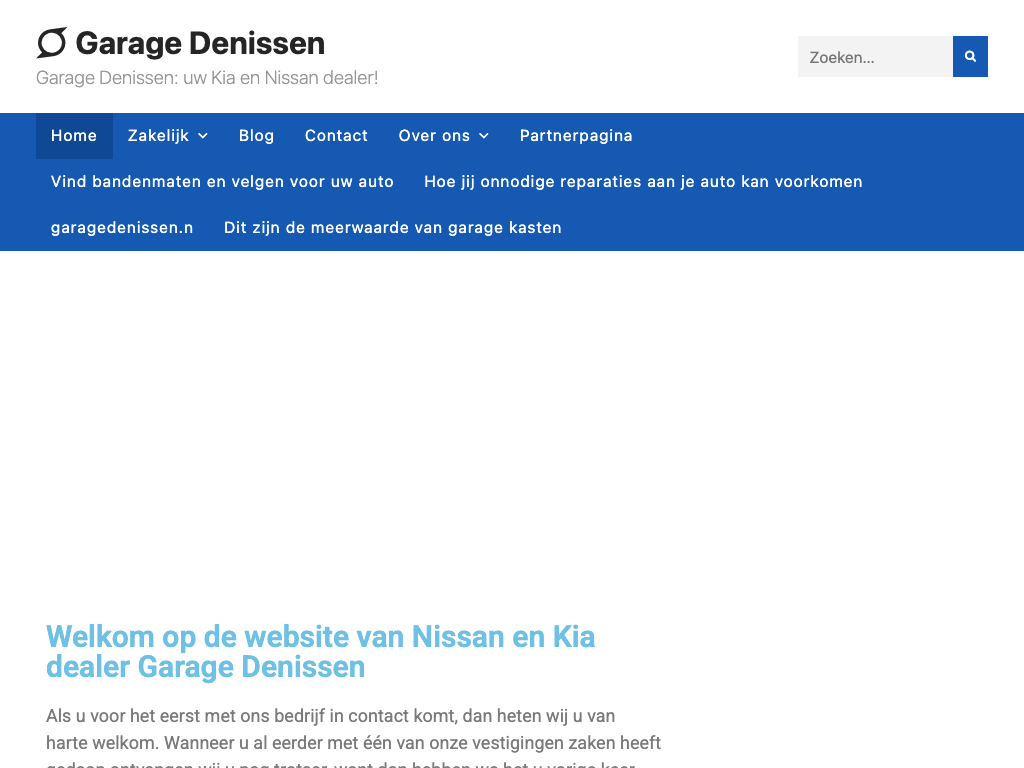Expand the Over ons submenu chevron

[x=484, y=136]
